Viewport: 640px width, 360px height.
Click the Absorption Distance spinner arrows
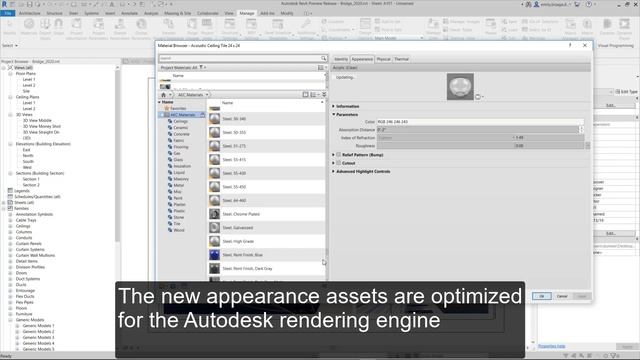(x=581, y=129)
